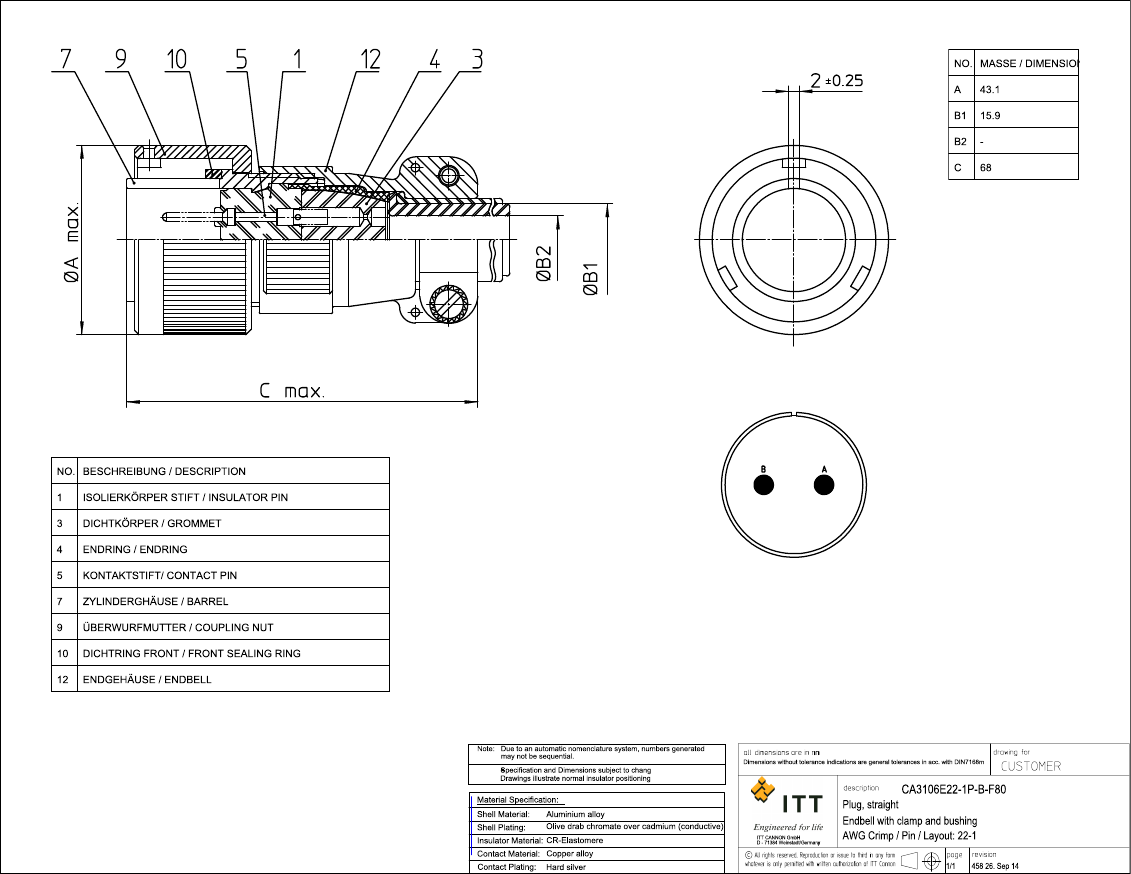Click the 'Material Specification:' heading
Screen dimensions: 1131x874
(517, 800)
